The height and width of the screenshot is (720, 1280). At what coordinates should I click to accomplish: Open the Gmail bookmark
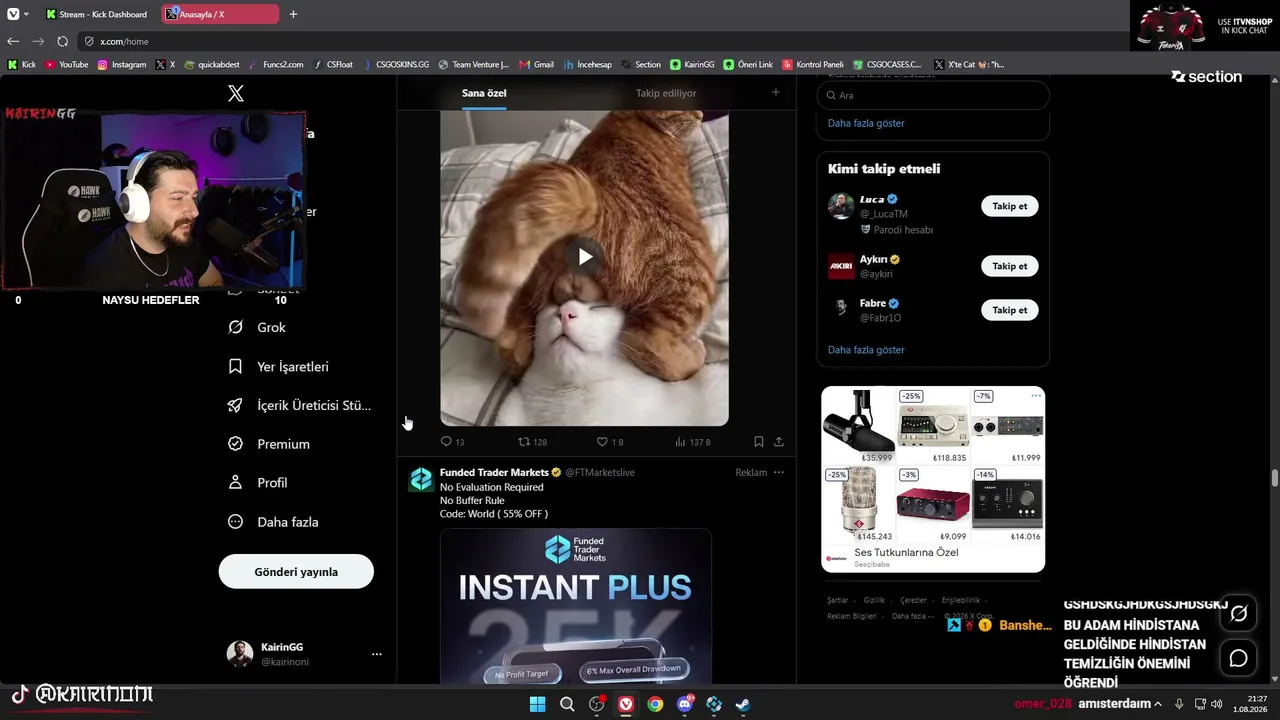pos(537,64)
